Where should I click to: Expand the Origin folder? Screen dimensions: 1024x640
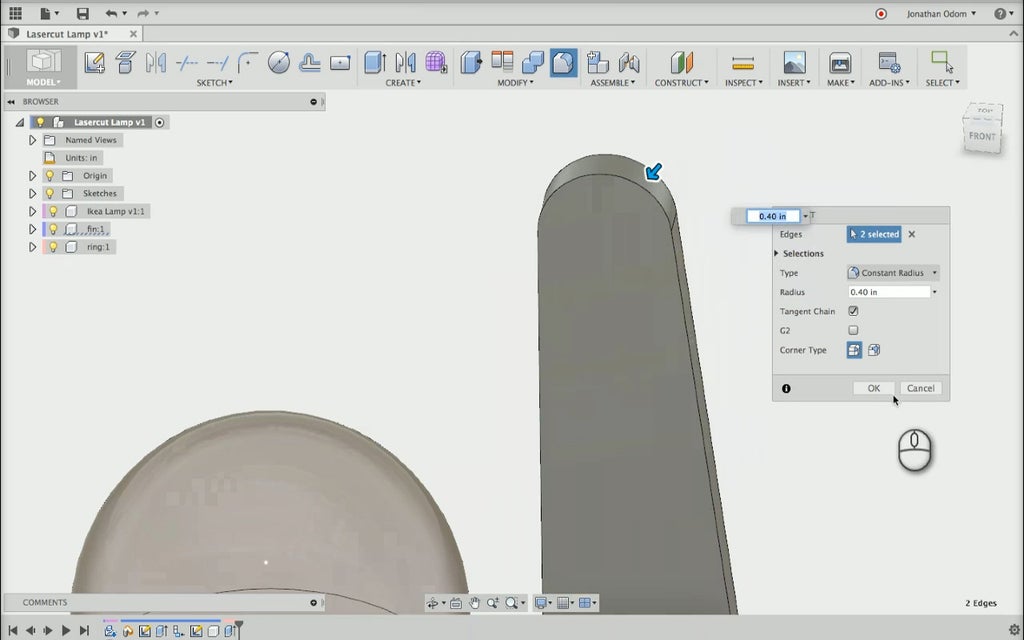coord(32,176)
